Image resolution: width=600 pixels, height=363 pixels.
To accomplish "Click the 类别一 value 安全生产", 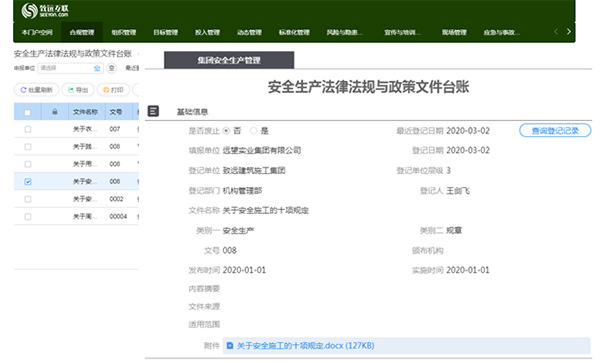I will coord(238,231).
